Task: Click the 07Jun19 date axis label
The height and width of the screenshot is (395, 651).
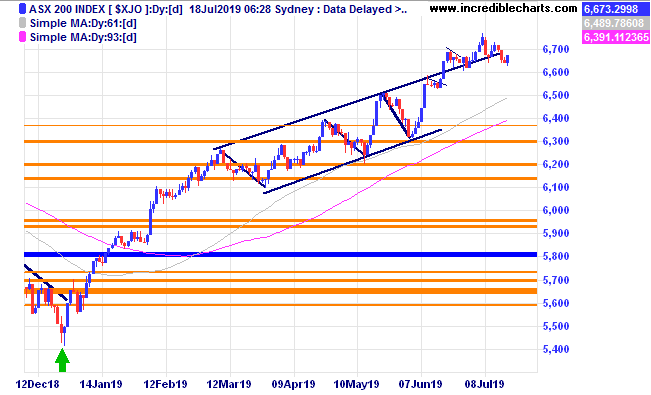Action: (x=421, y=384)
